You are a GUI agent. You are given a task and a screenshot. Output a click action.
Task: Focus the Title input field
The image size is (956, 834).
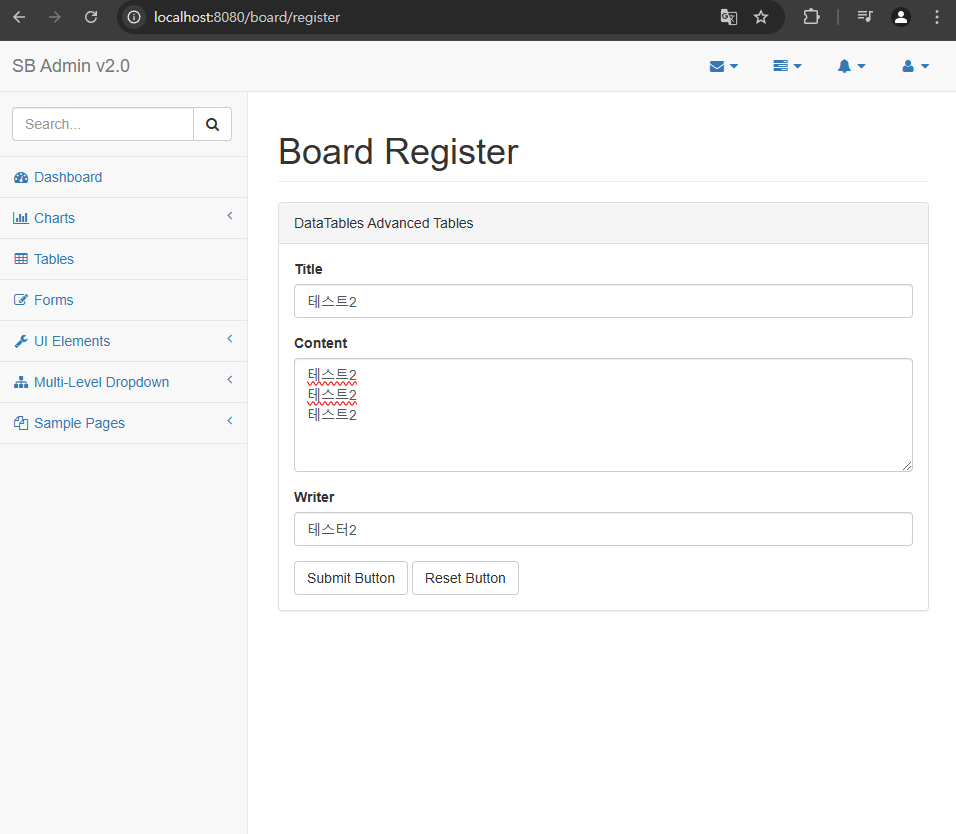[x=603, y=301]
